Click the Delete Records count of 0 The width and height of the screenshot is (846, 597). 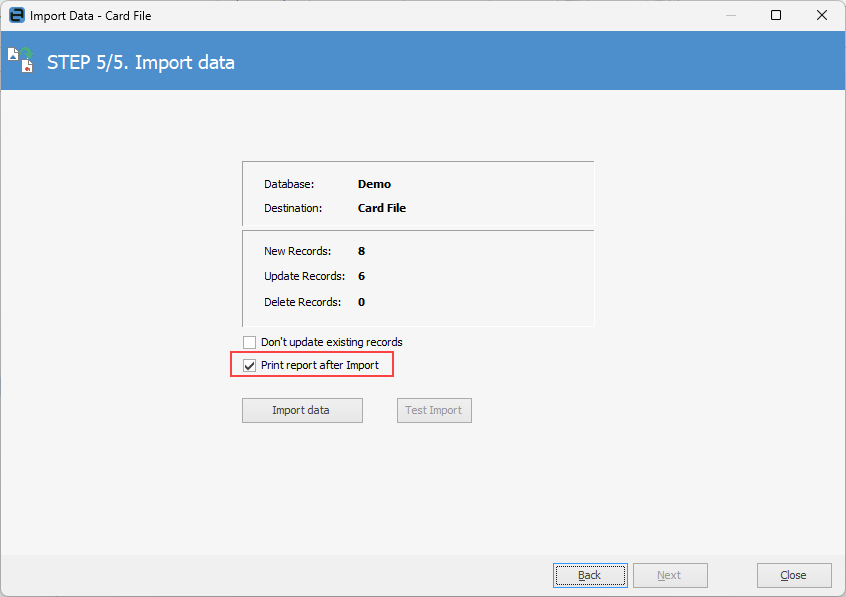point(361,302)
